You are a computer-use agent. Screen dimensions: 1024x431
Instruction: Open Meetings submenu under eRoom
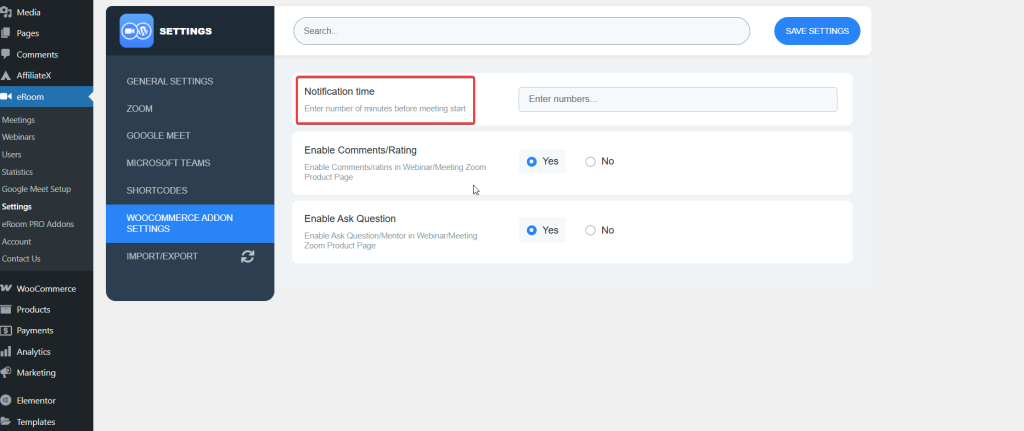(x=18, y=120)
